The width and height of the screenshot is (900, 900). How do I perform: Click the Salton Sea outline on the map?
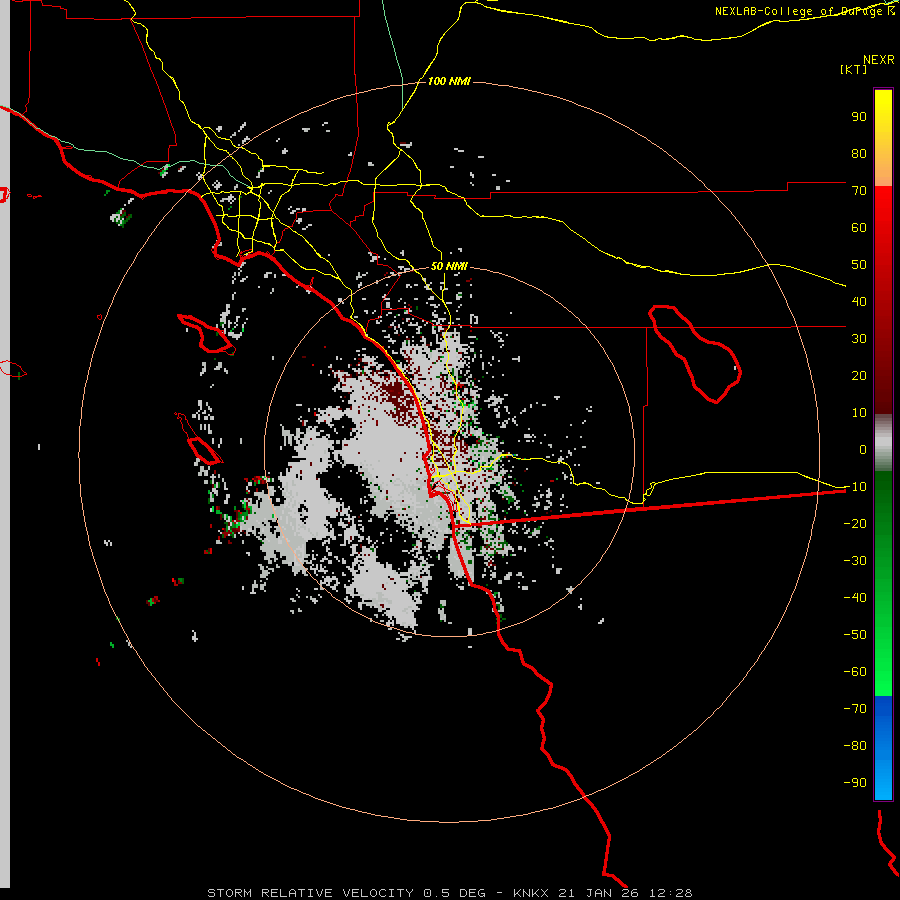tap(695, 354)
